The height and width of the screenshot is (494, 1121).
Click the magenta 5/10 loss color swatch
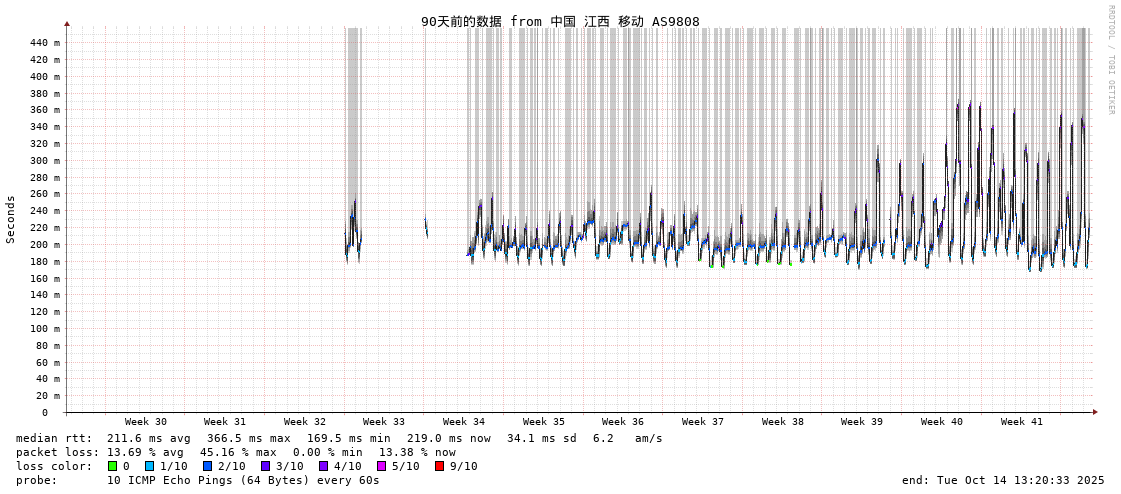tap(381, 466)
